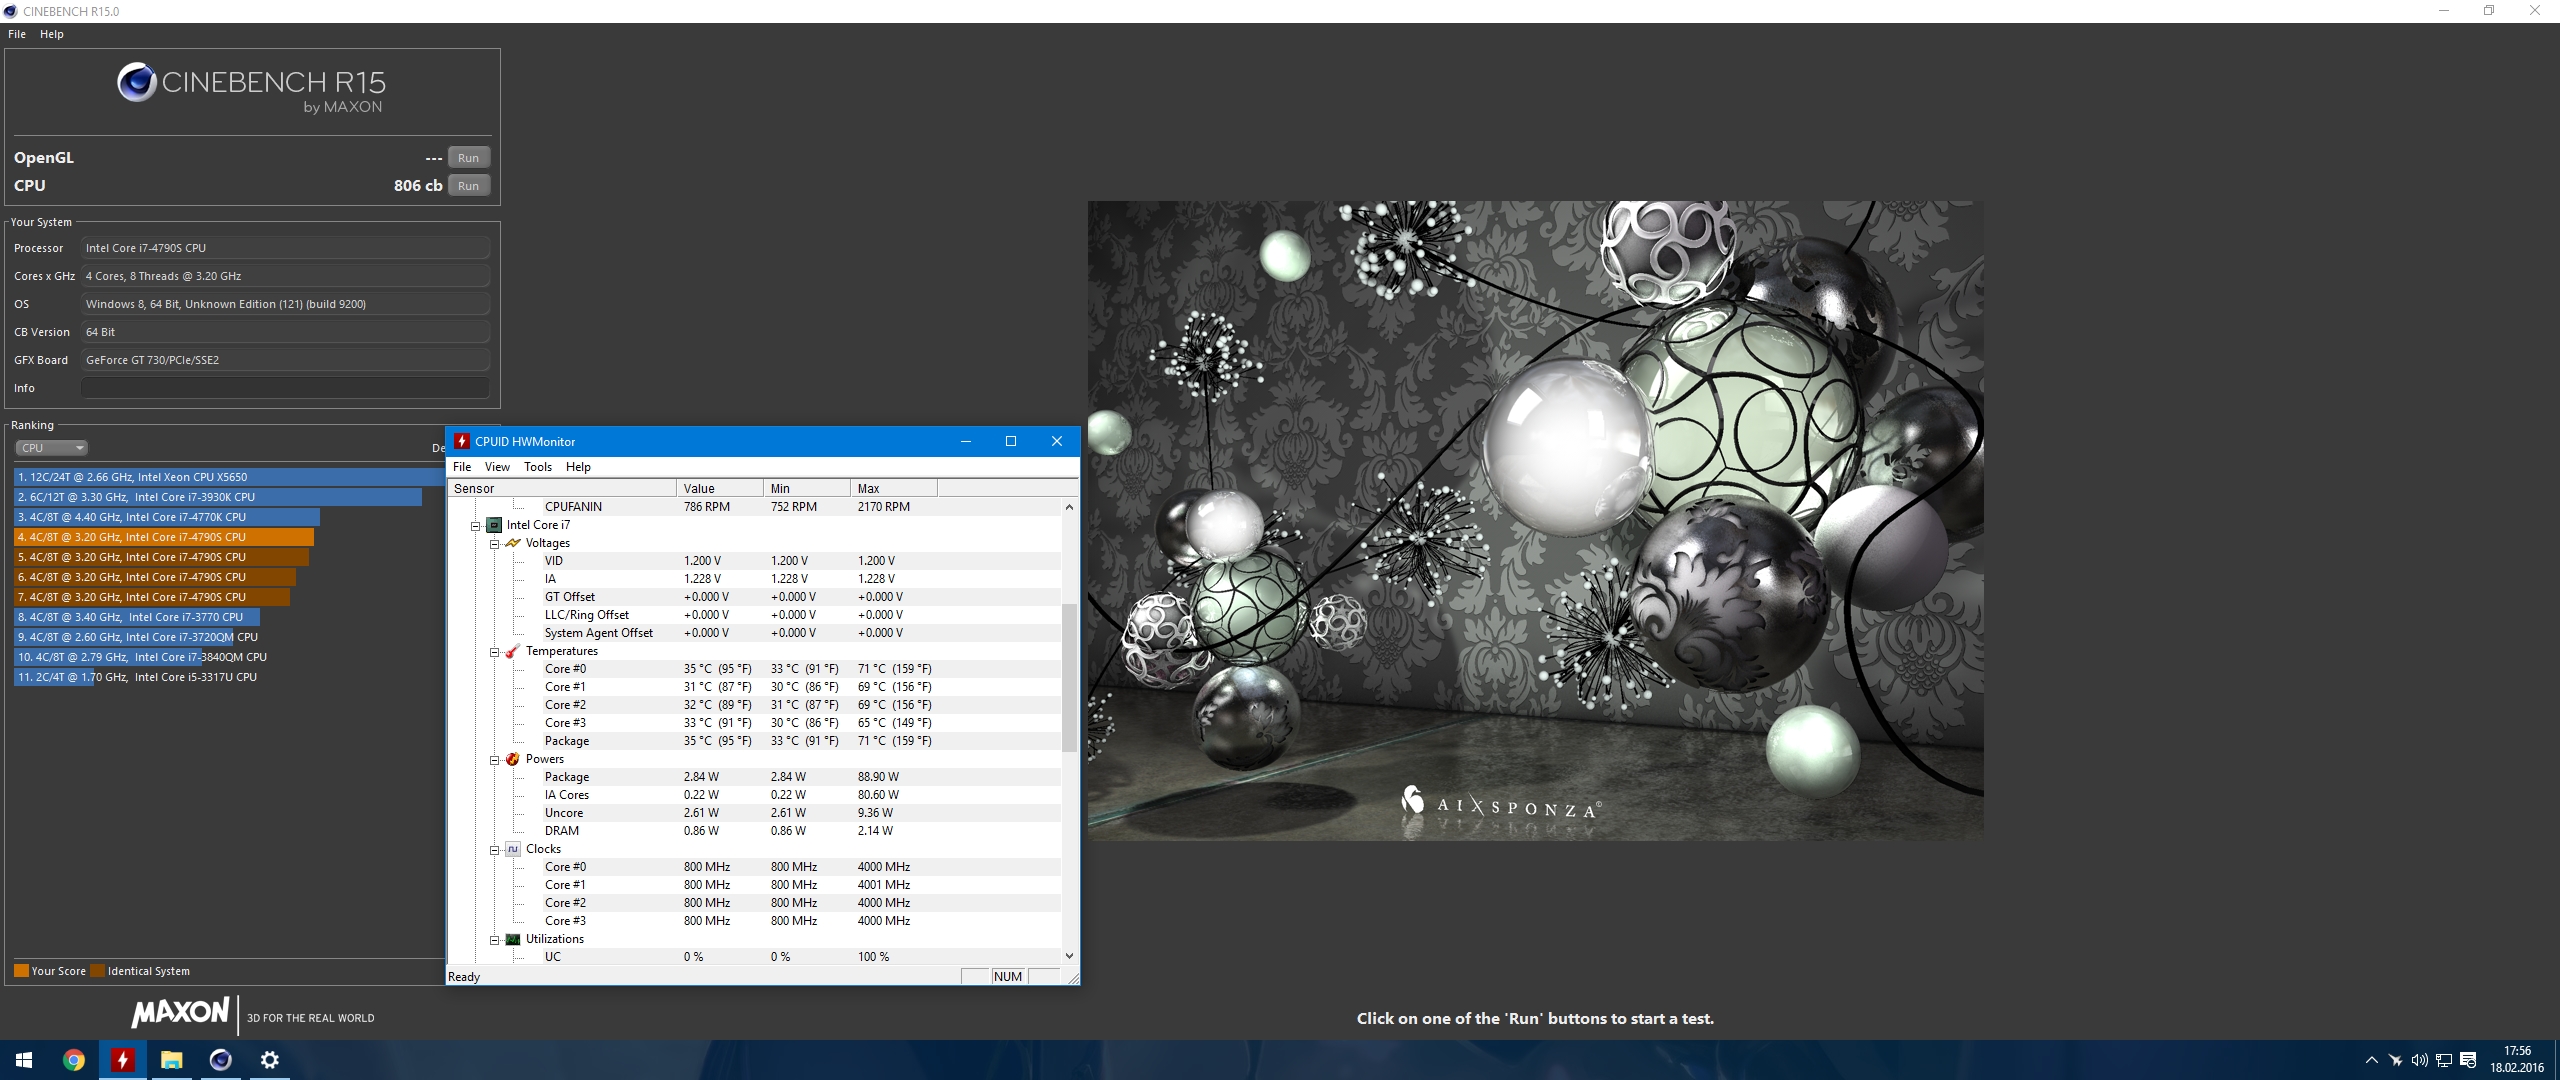Click the Intel Core i7 processor icon
The image size is (2560, 1080).
[494, 525]
